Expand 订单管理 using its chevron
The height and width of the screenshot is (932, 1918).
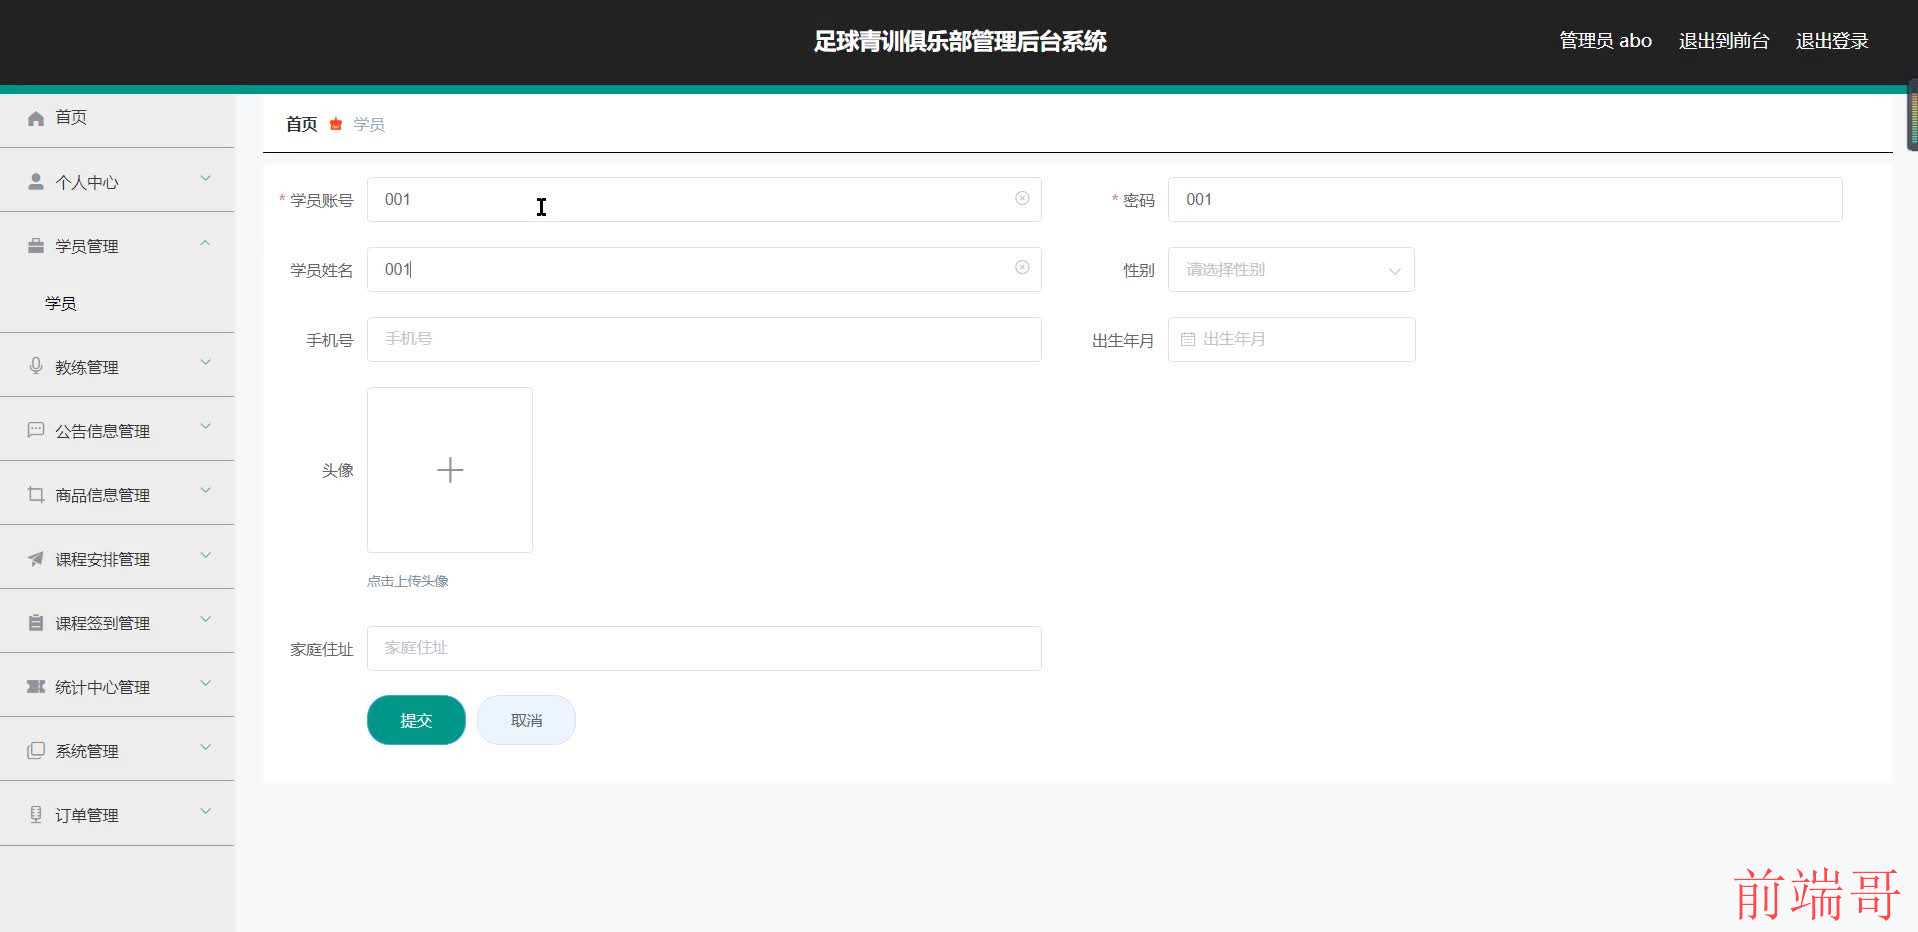click(x=205, y=811)
